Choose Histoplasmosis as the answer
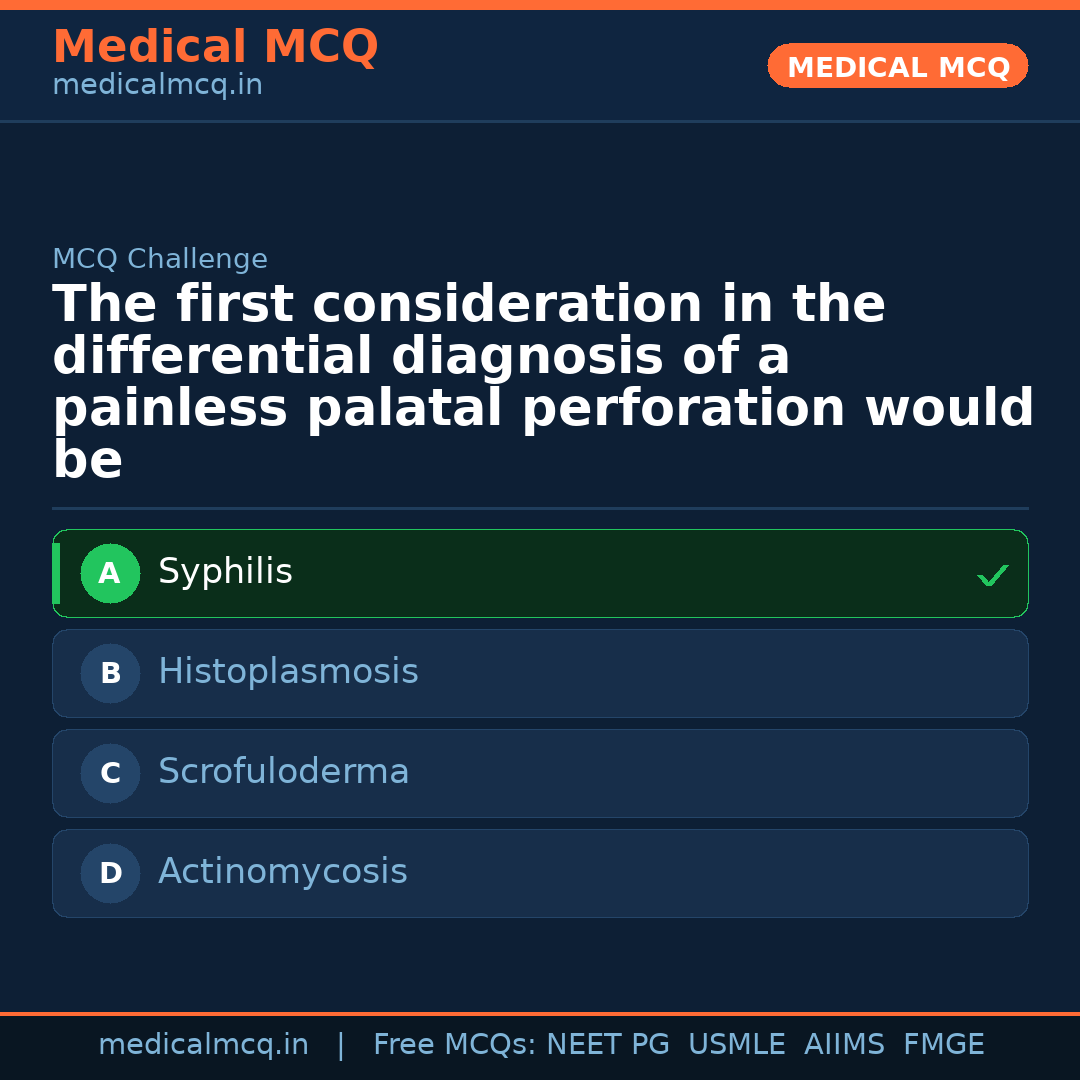1080x1080 pixels. coord(288,672)
